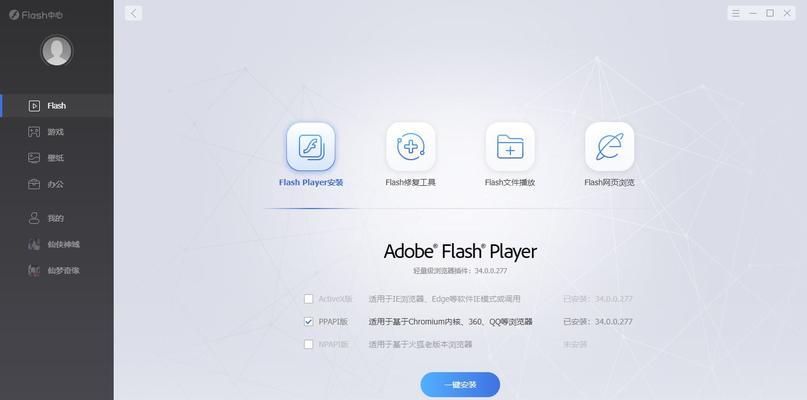The image size is (807, 400).
Task: Enable the ActiveX版 checkbox
Action: (x=308, y=299)
